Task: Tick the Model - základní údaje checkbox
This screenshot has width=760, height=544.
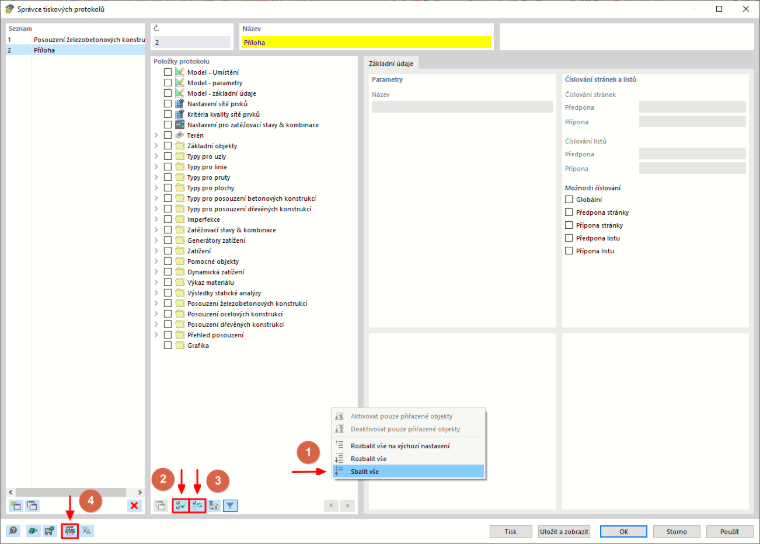Action: pos(168,93)
